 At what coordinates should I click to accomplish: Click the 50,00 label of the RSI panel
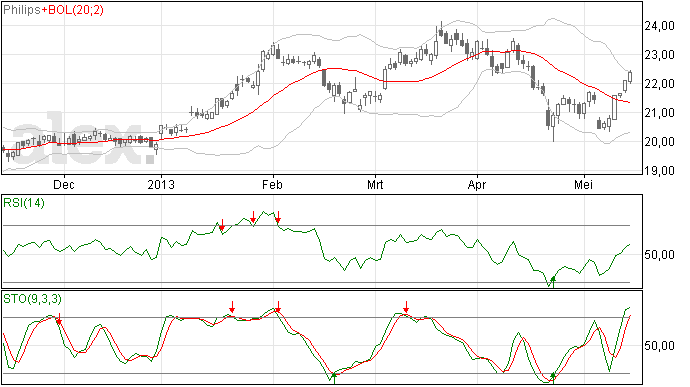click(x=659, y=254)
